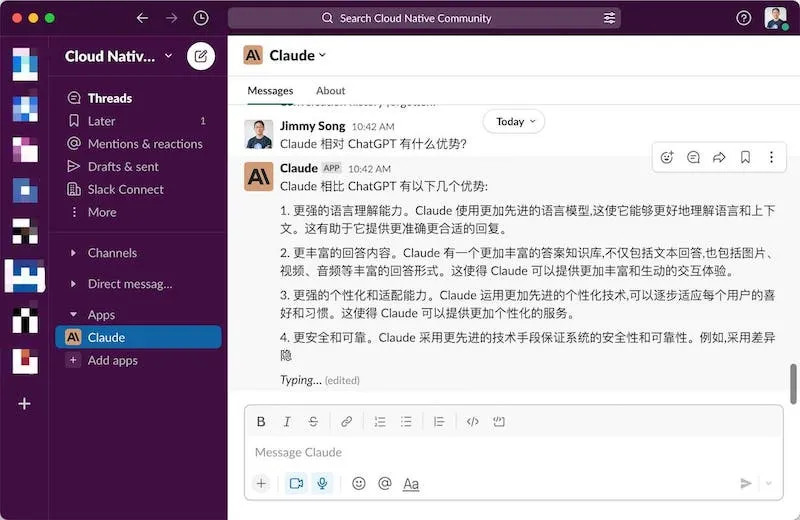Open send options dropdown arrow
This screenshot has height=520, width=800.
pos(769,483)
